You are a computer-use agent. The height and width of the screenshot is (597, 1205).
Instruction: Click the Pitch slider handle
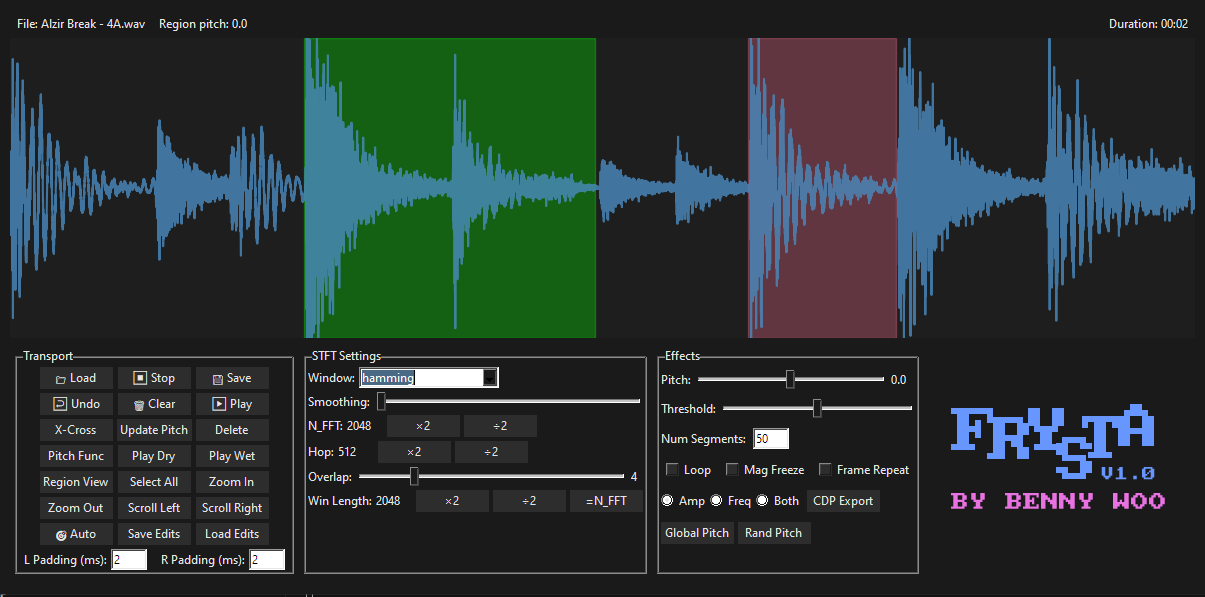tap(790, 379)
